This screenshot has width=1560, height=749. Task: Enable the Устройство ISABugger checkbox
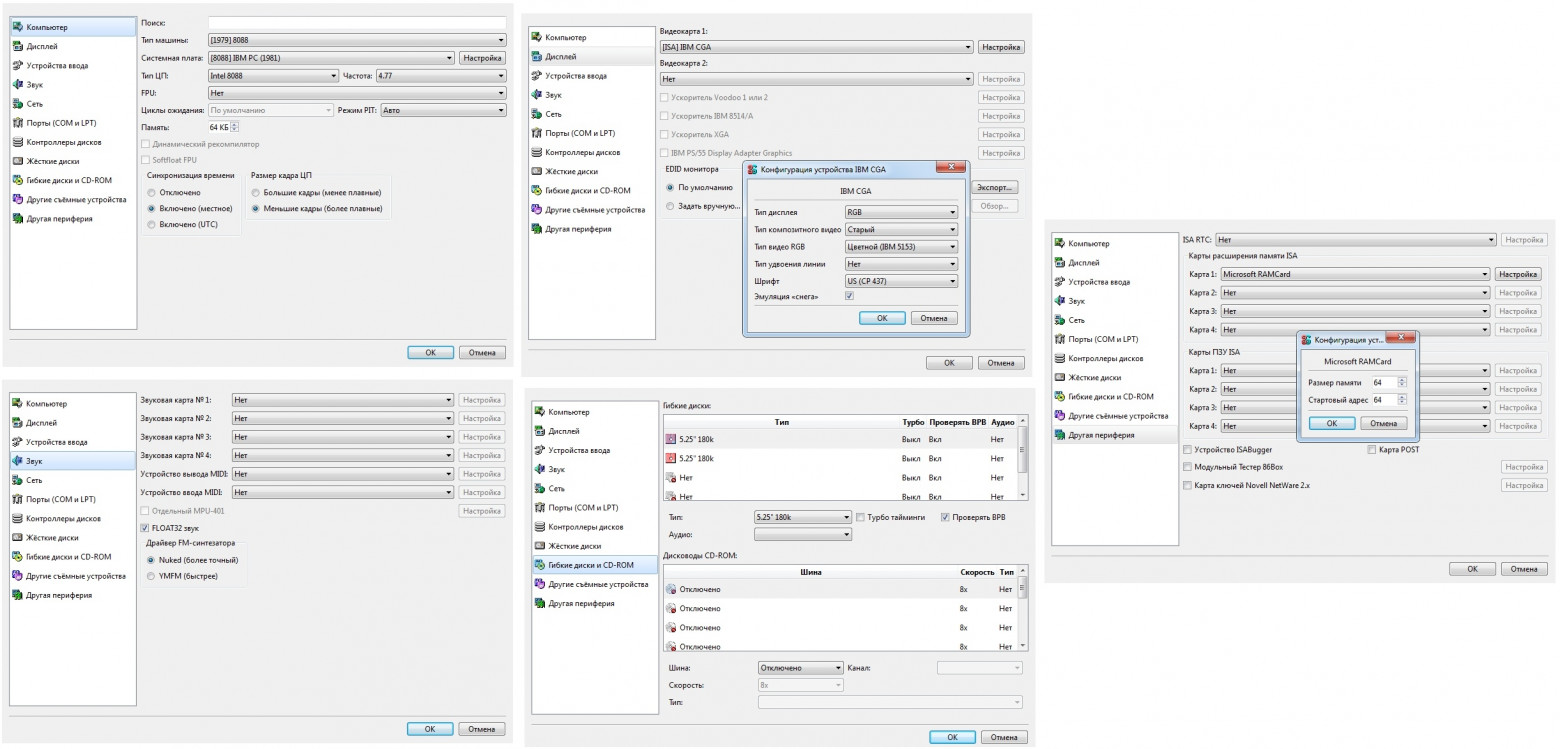1187,450
